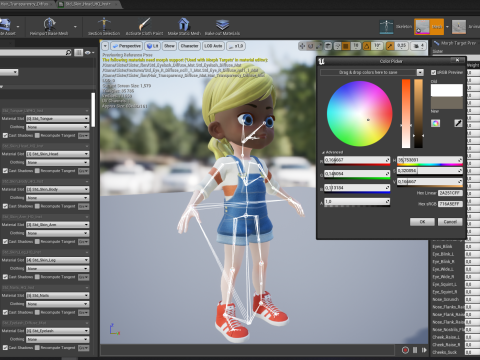Screen dimensions: 480x360
Task: Open Std_Skin_Arm material slot dropdown
Action: (58, 225)
